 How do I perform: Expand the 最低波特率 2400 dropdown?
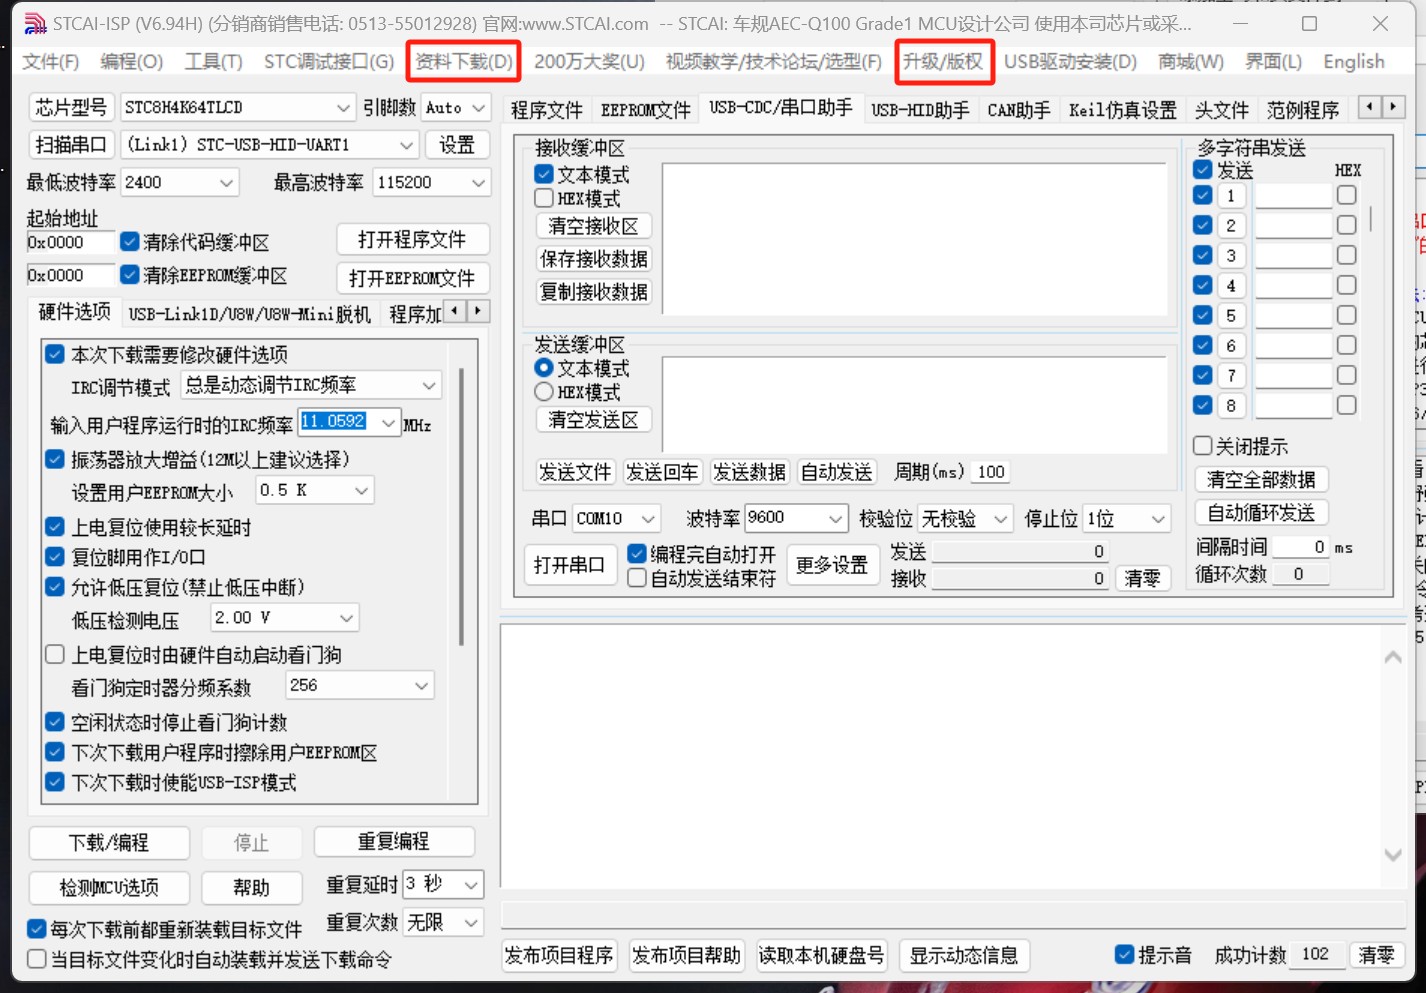pos(226,183)
